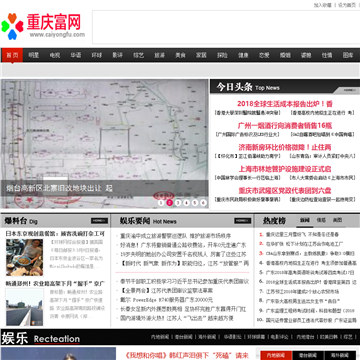The image size is (360, 360).
Task: Open the 电视 navigation item
Action: point(55,55)
